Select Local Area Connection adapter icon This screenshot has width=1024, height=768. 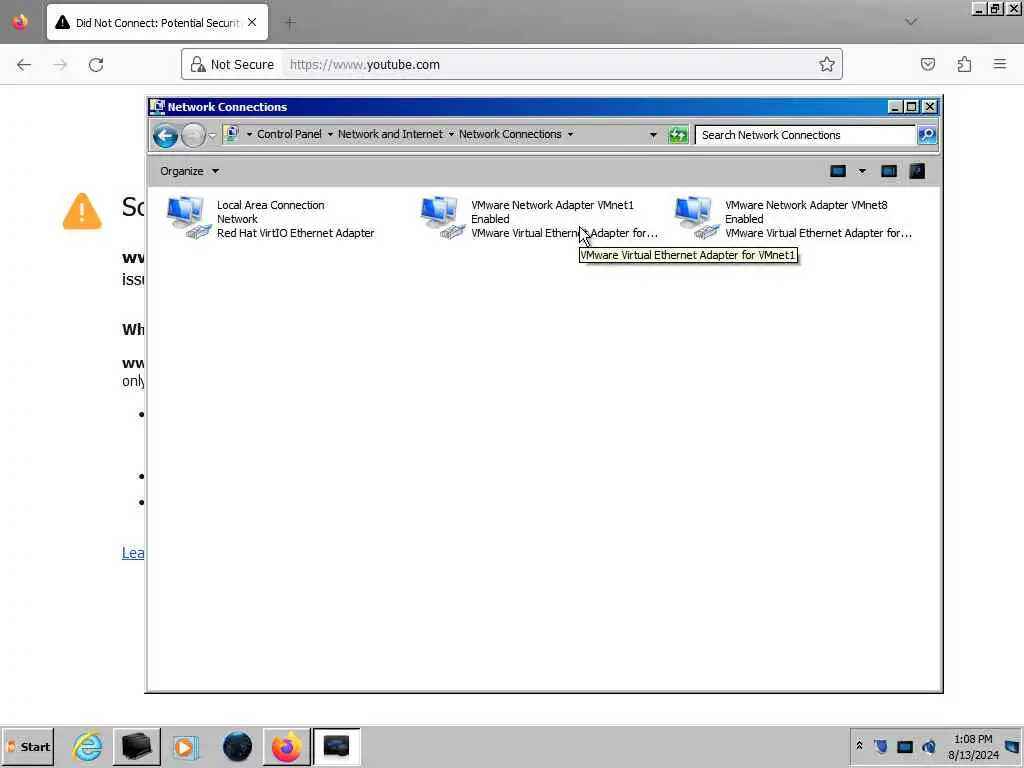point(188,217)
